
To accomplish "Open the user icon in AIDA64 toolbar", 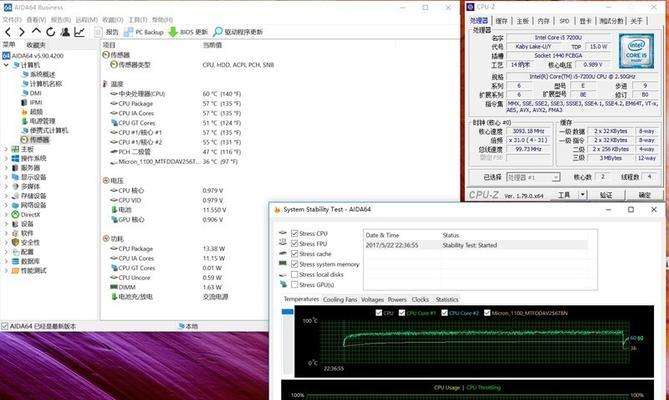I will 65,32.
